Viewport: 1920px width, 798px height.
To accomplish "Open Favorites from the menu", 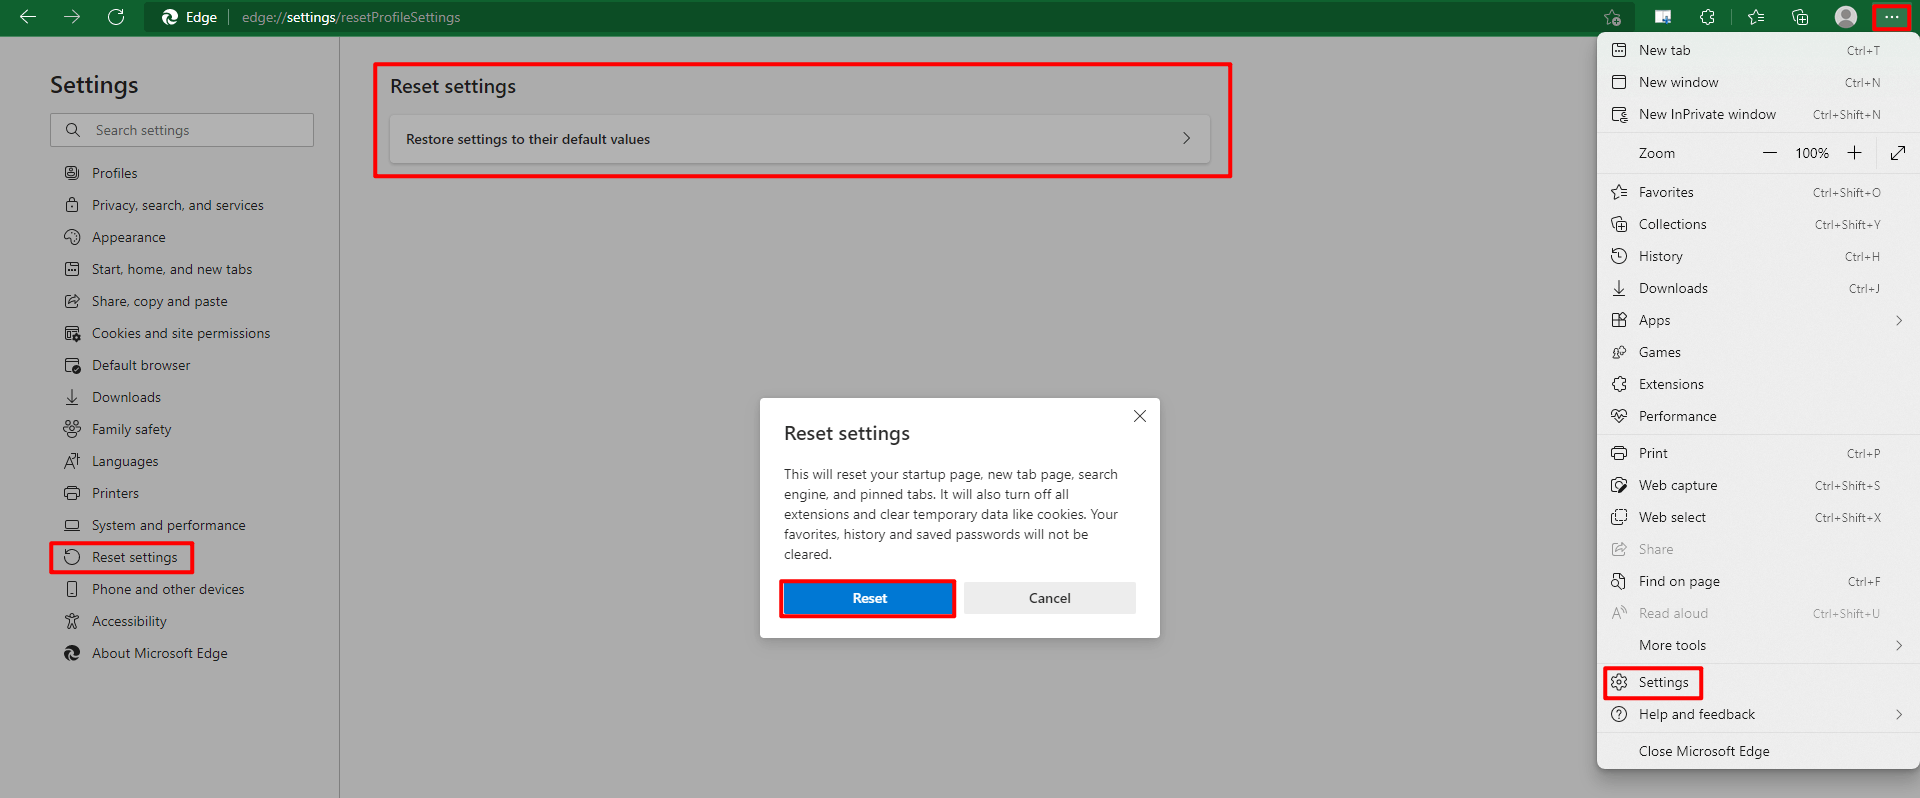I will pos(1758,192).
